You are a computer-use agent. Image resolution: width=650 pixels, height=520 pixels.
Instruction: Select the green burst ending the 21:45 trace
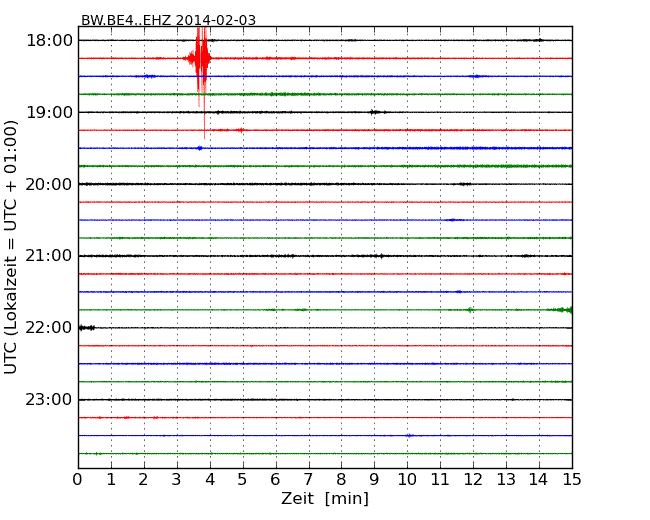tap(564, 310)
